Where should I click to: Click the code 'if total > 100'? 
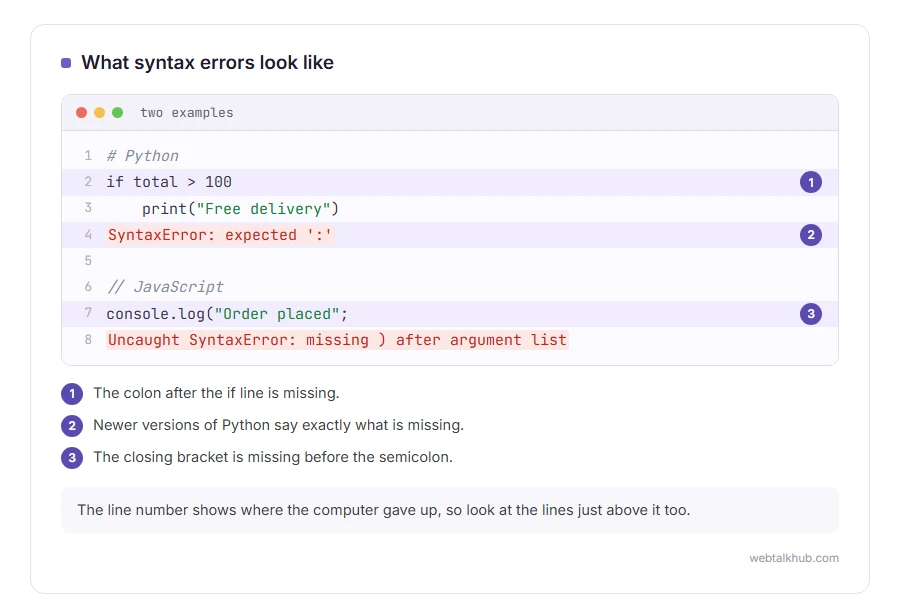coord(169,182)
